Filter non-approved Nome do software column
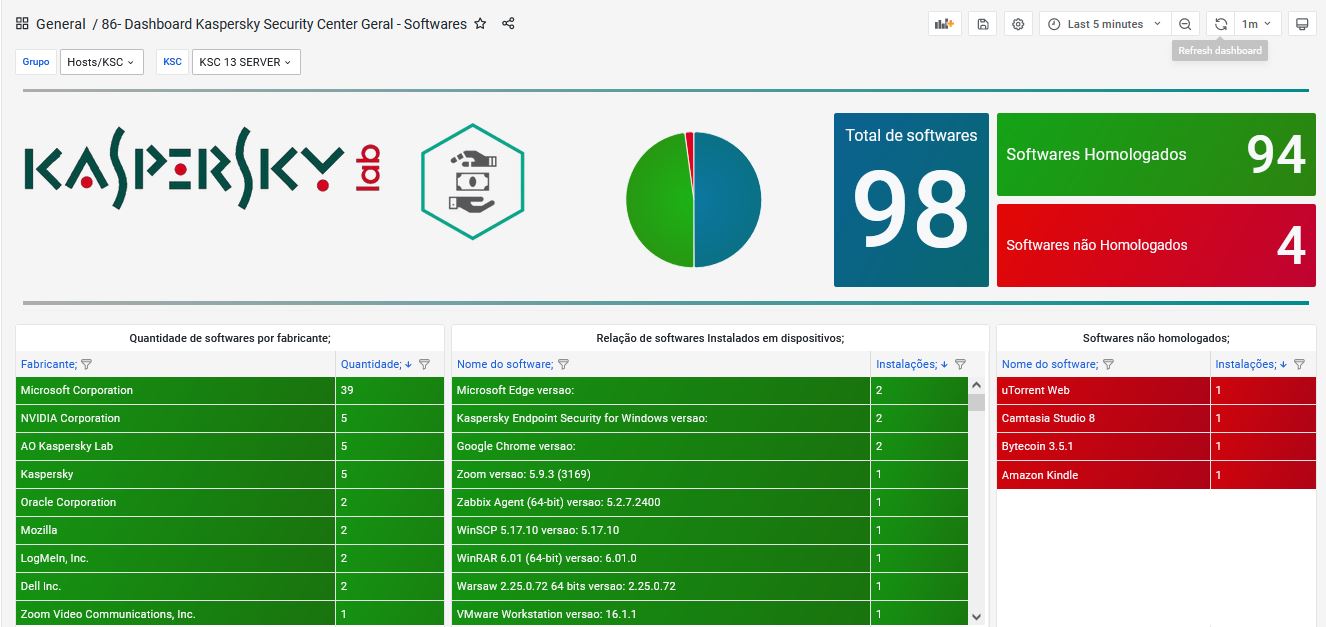1326x627 pixels. 1108,364
